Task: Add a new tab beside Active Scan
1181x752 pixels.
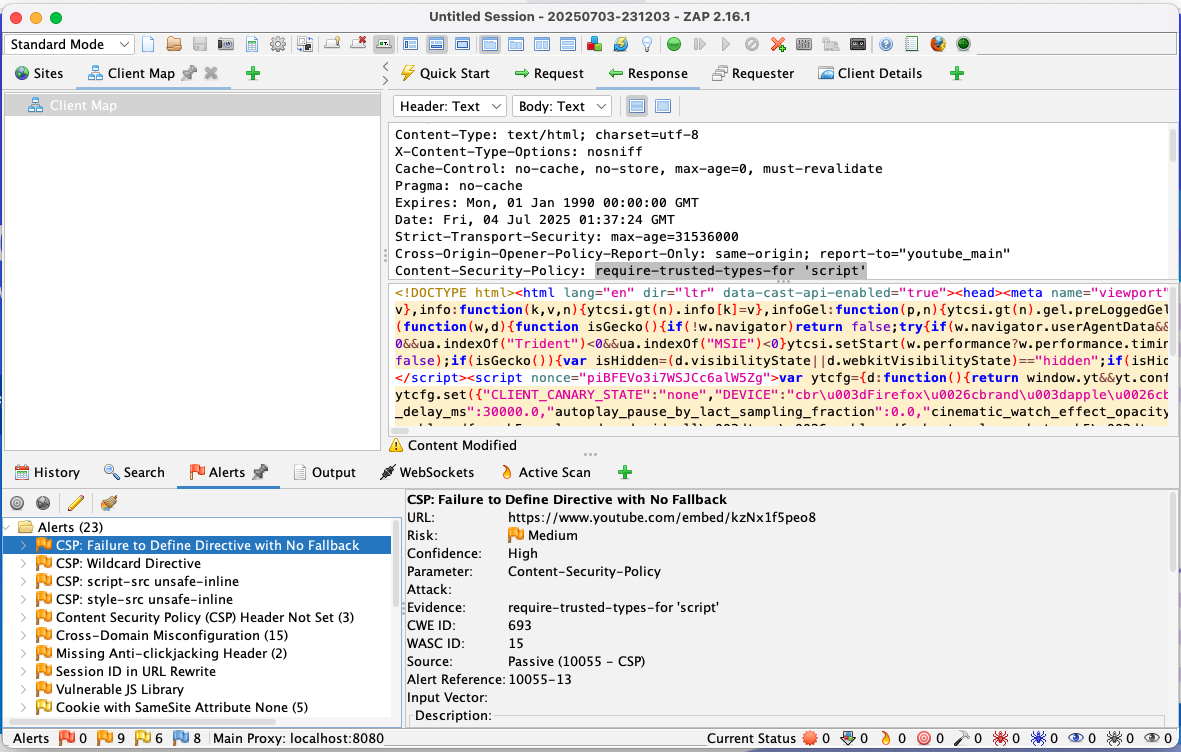Action: (624, 472)
